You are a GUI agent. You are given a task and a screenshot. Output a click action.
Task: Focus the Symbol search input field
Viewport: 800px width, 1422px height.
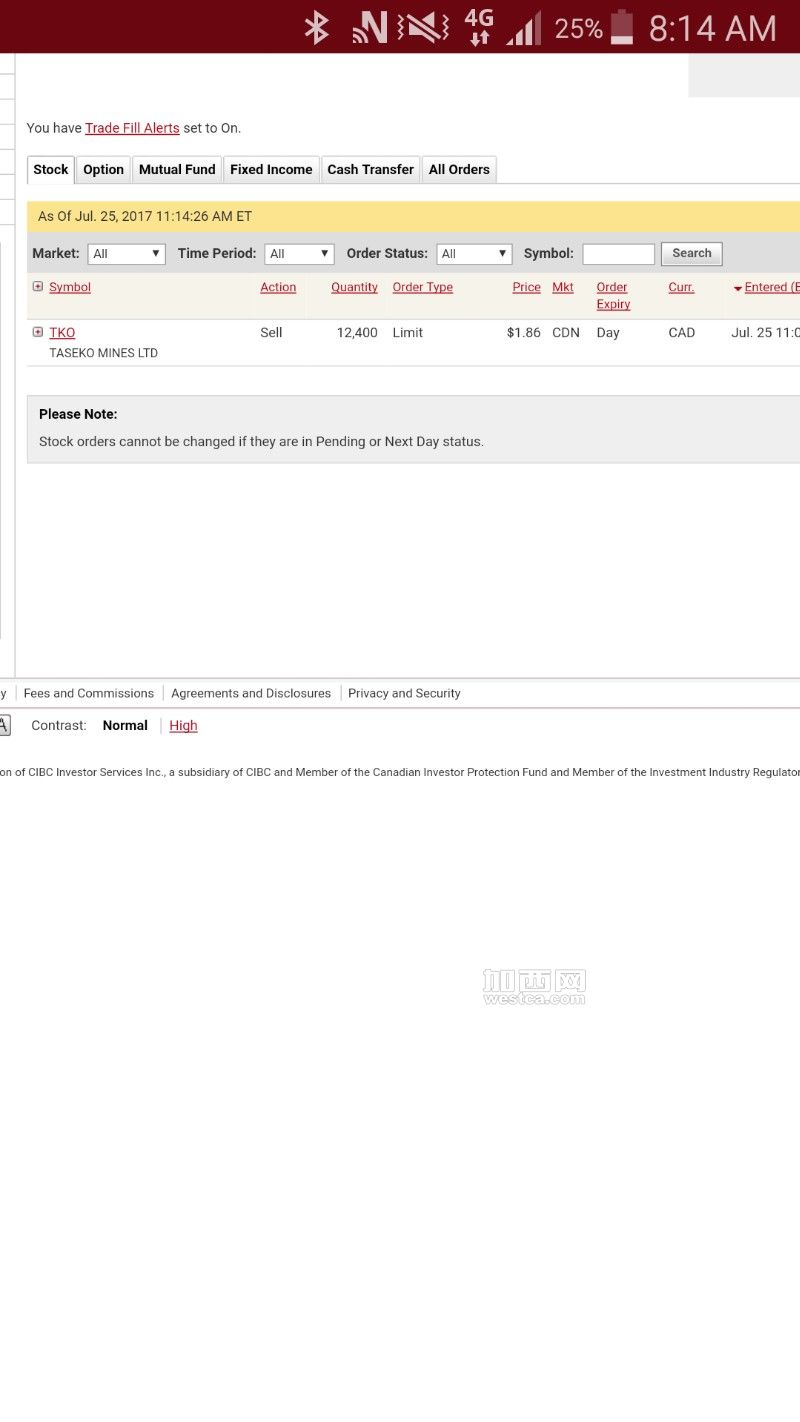click(618, 254)
